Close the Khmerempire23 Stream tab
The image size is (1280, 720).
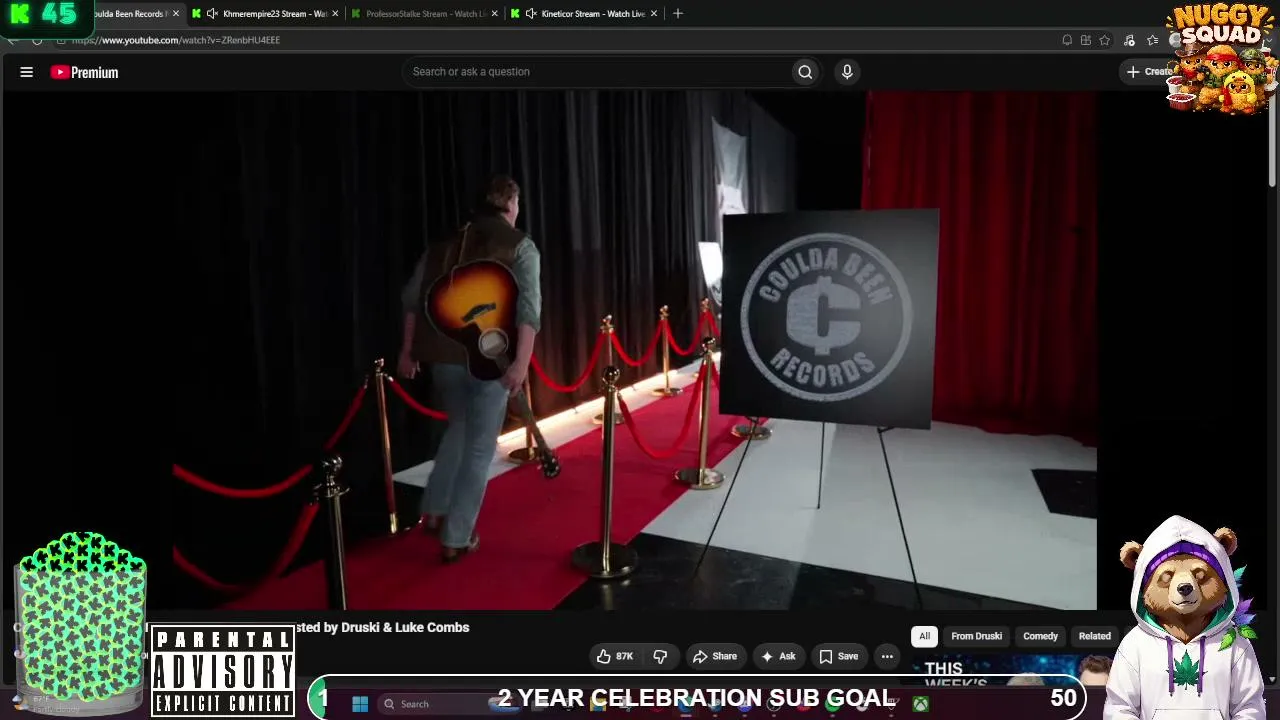[335, 14]
